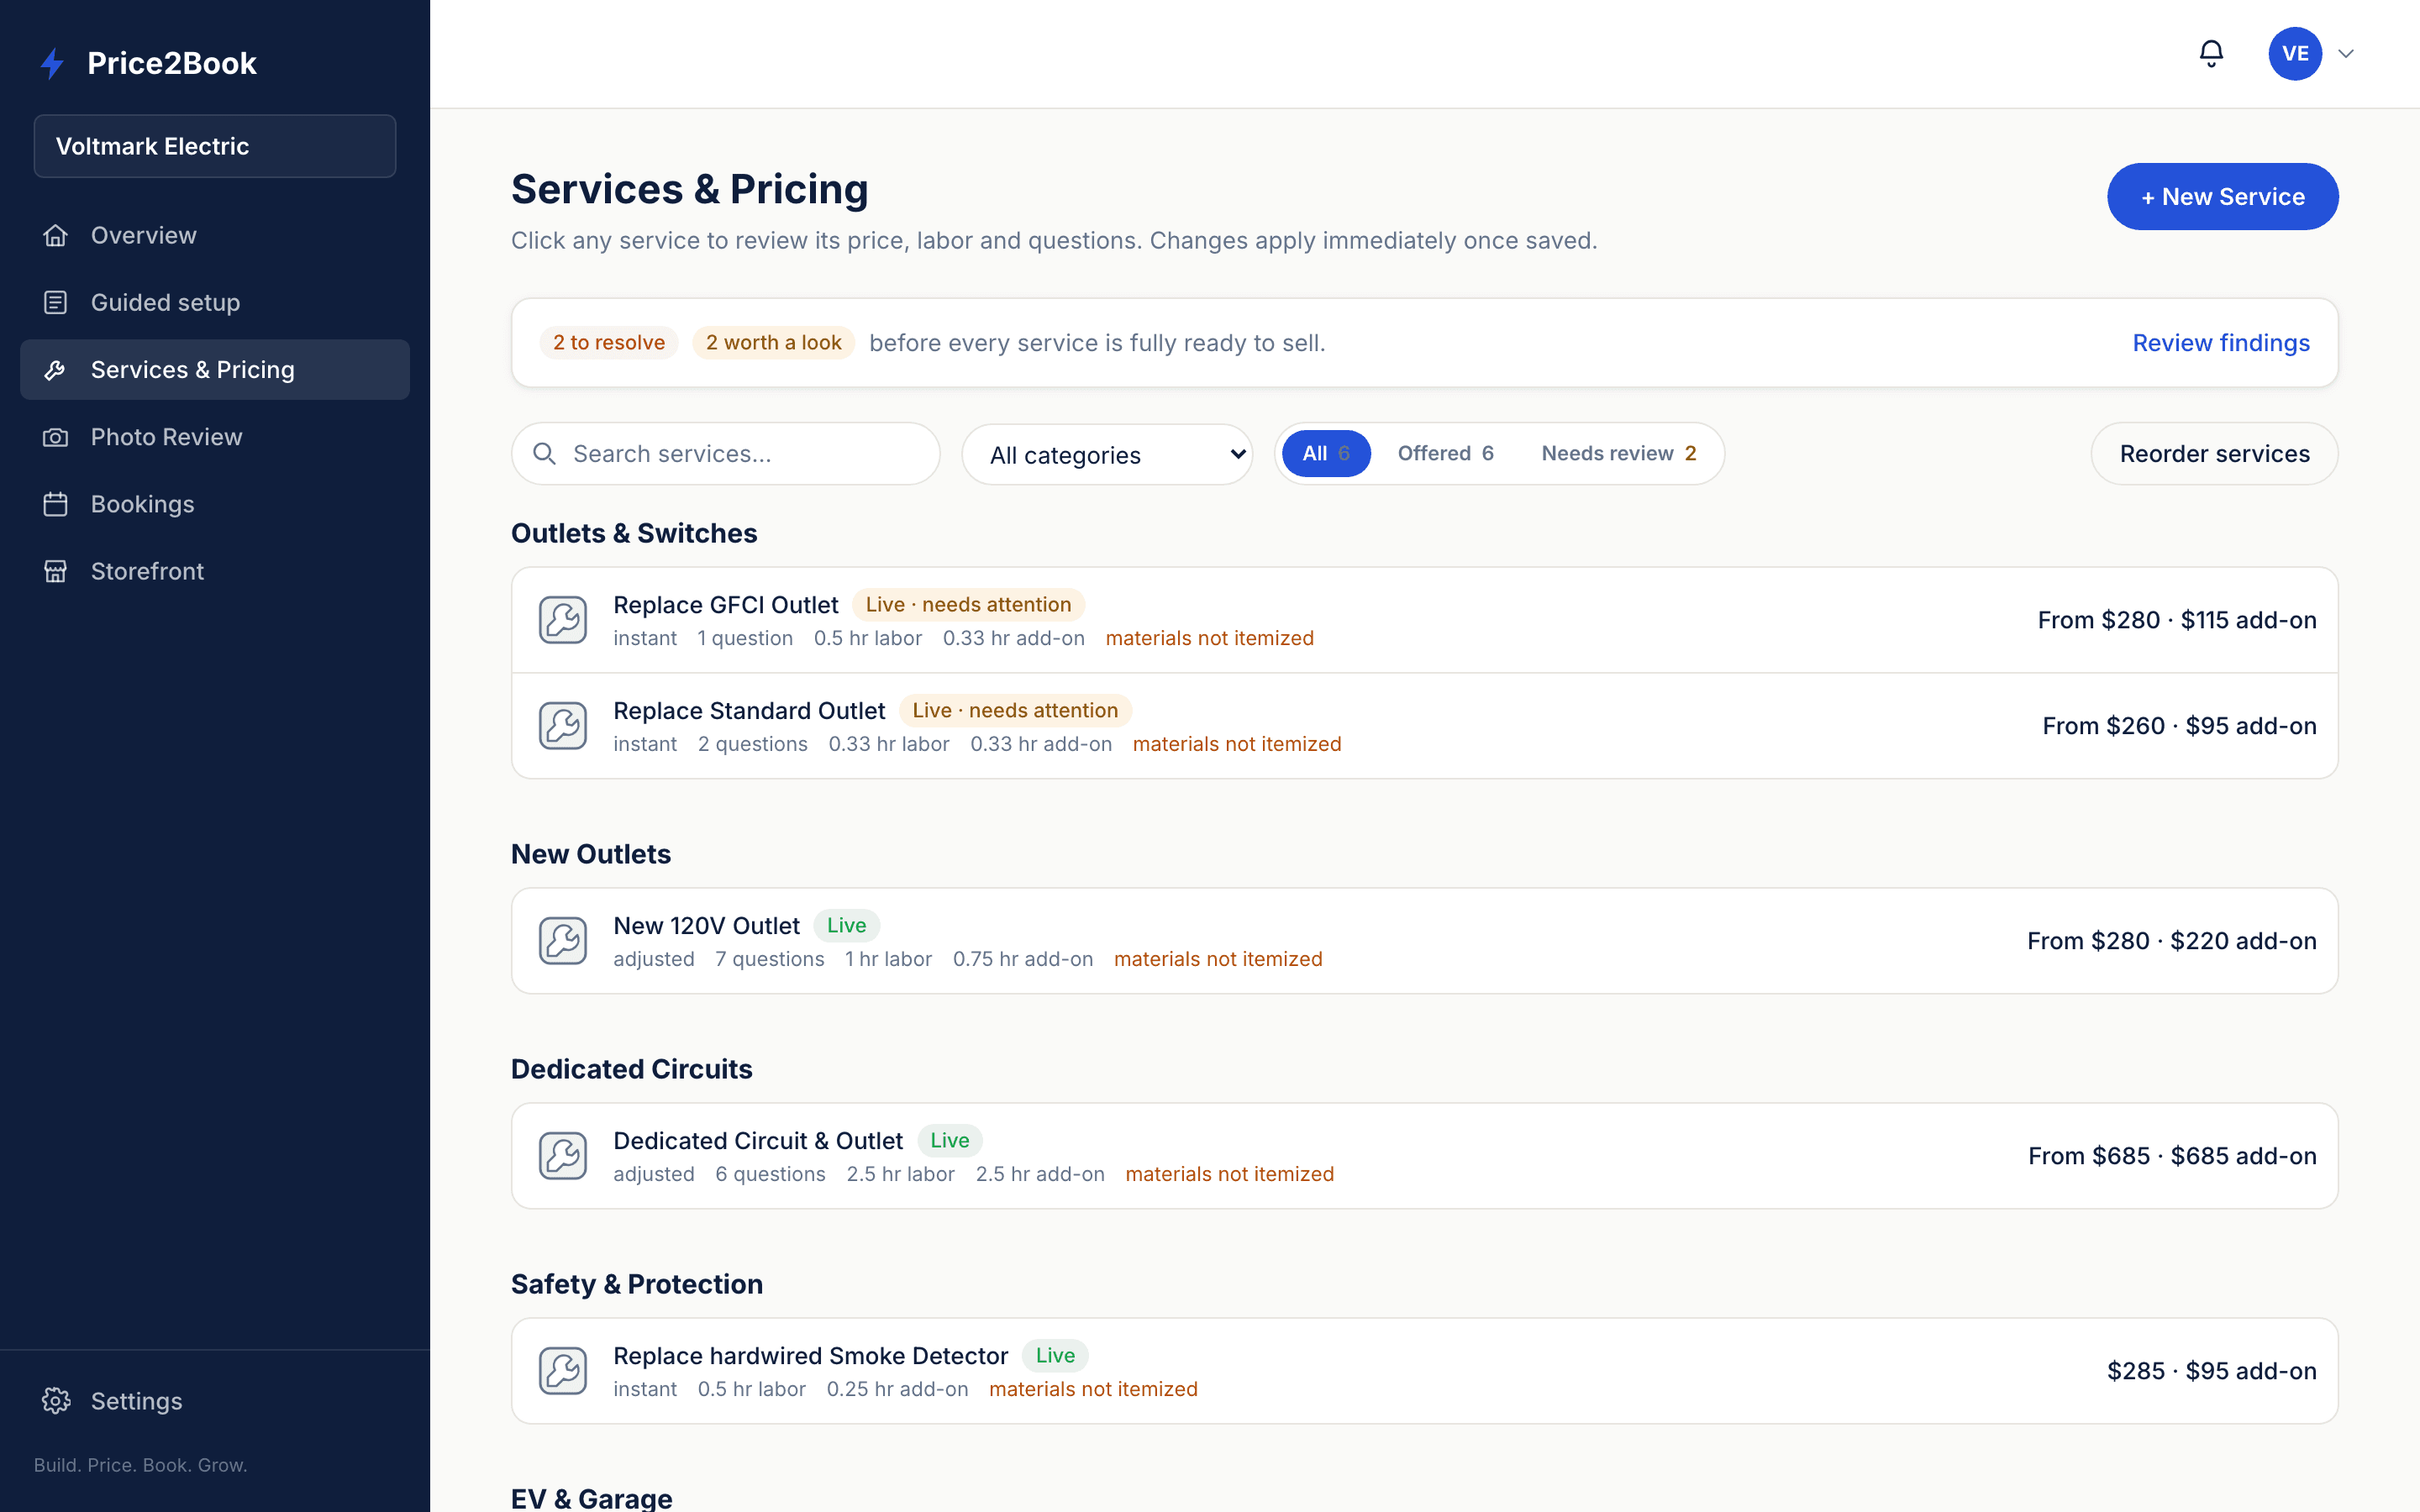Open Settings in the sidebar
Screen dimensions: 2420x1512
(215, 1401)
